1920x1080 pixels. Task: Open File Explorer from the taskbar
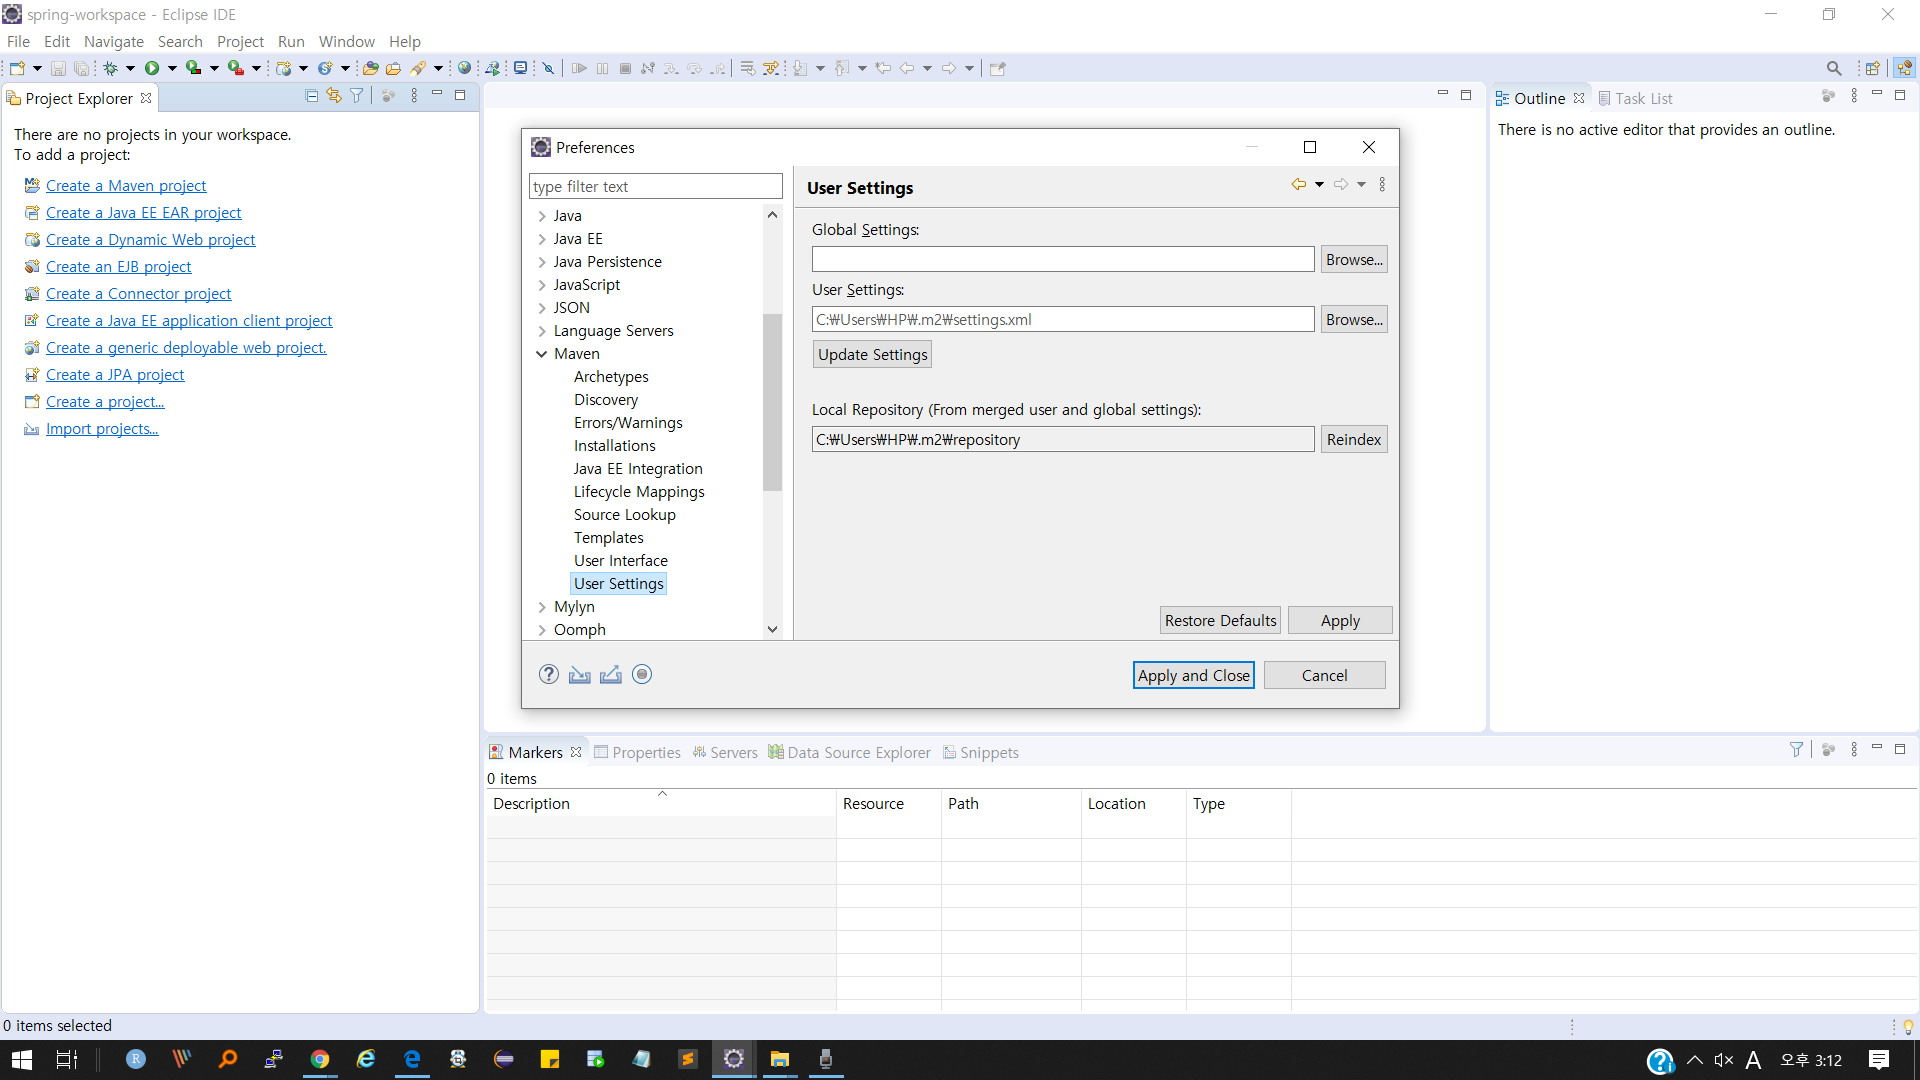point(780,1059)
